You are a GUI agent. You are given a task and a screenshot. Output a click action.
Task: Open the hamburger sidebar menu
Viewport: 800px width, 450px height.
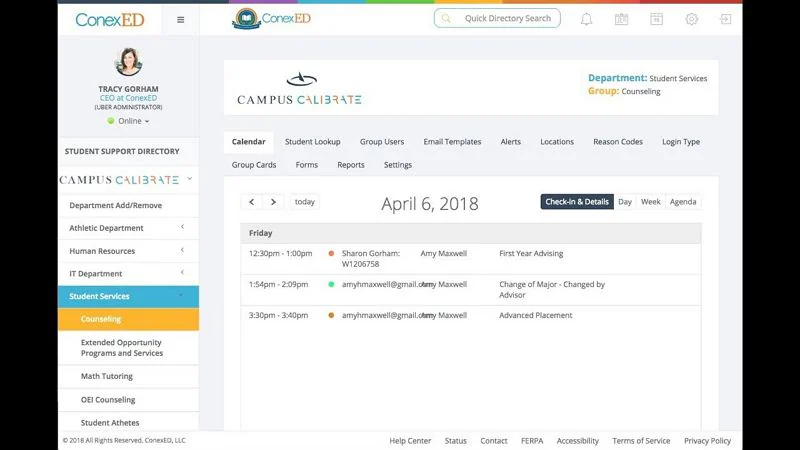[x=180, y=19]
